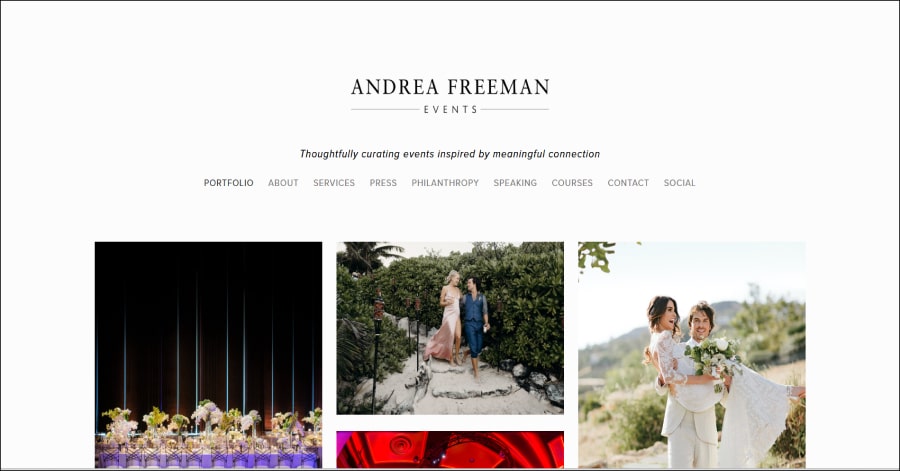Click the woman in the pink dress
Viewport: 900px width, 471px height.
pyautogui.click(x=448, y=317)
